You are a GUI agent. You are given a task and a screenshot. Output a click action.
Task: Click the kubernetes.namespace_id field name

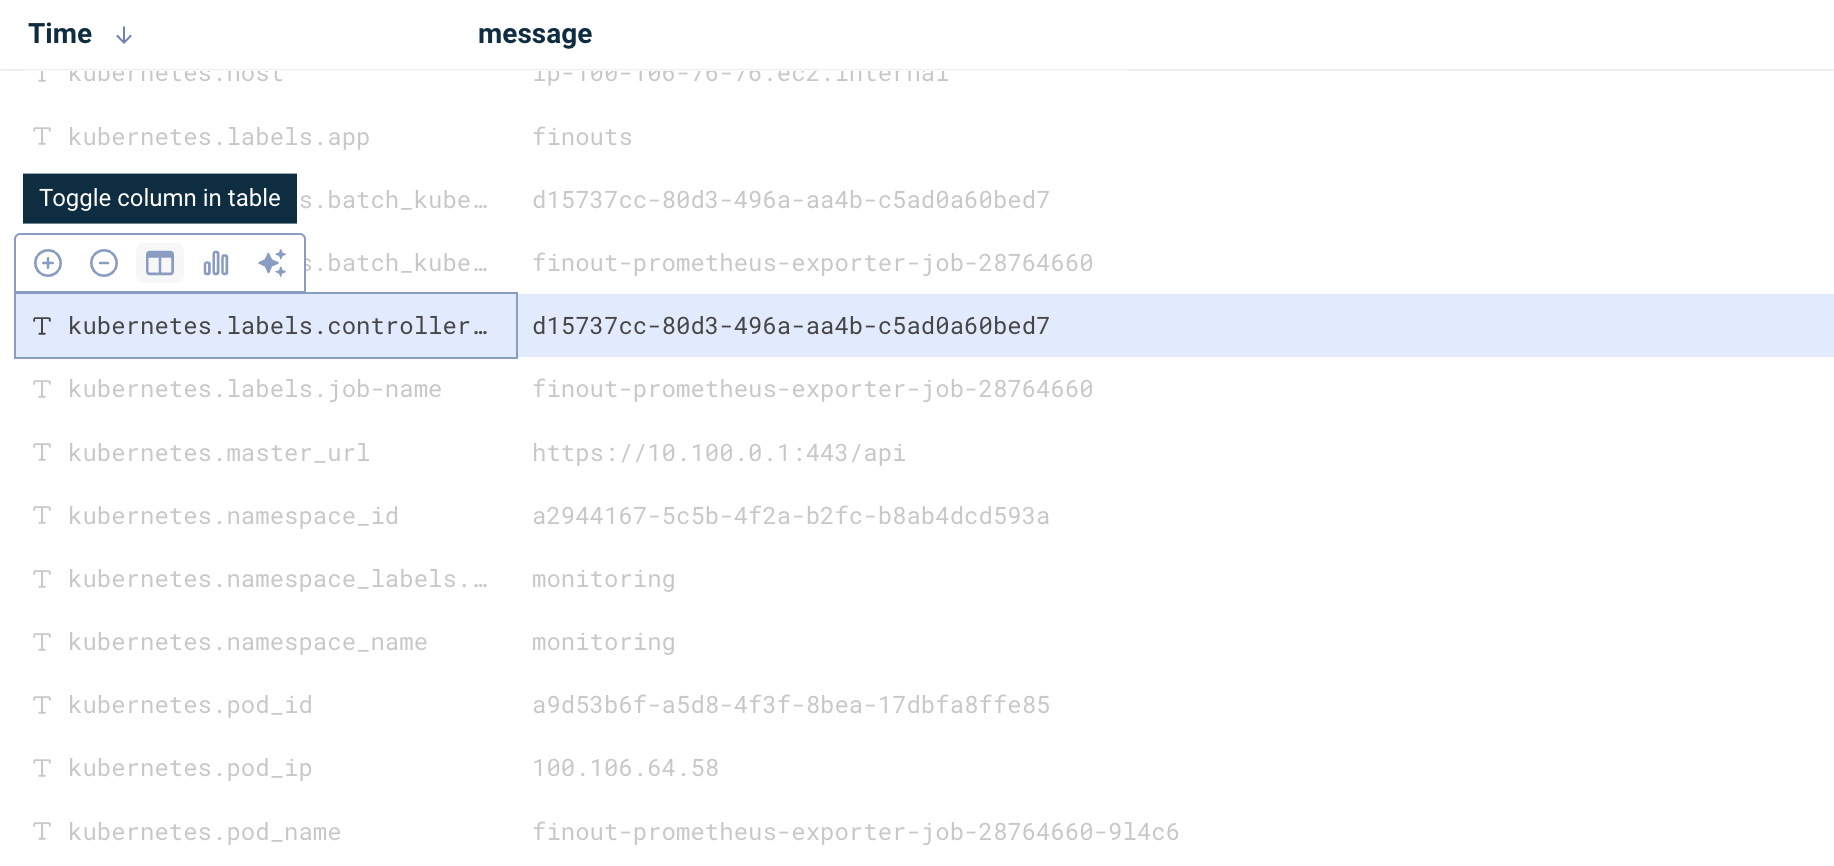pyautogui.click(x=233, y=516)
